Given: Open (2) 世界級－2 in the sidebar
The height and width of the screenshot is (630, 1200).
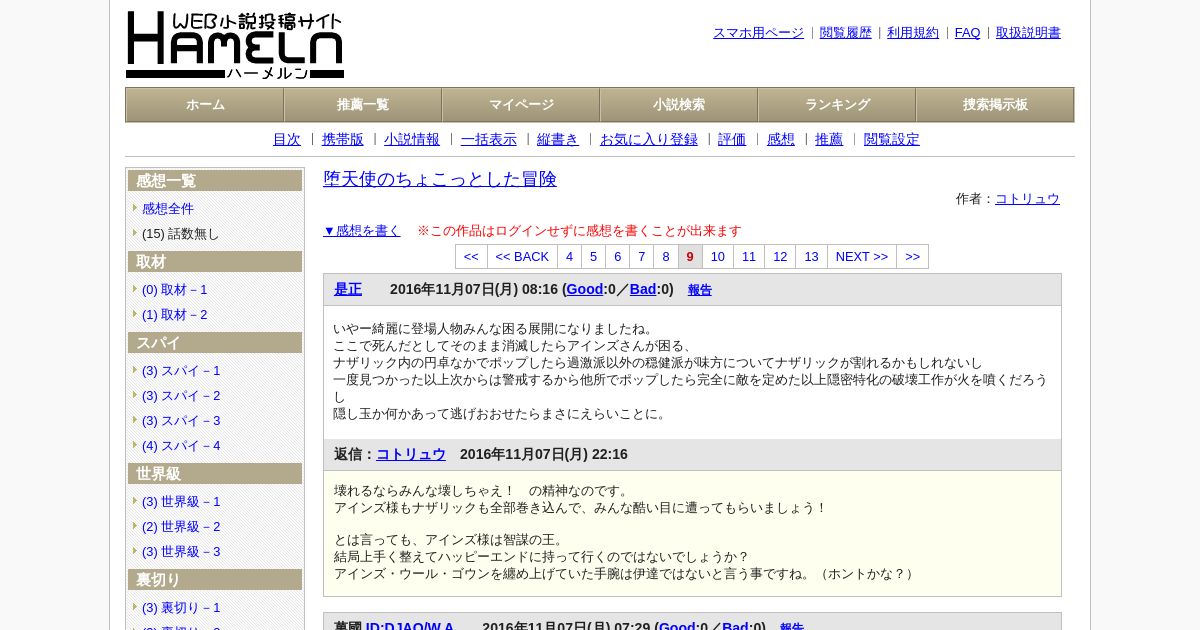Looking at the screenshot, I should coord(181,527).
